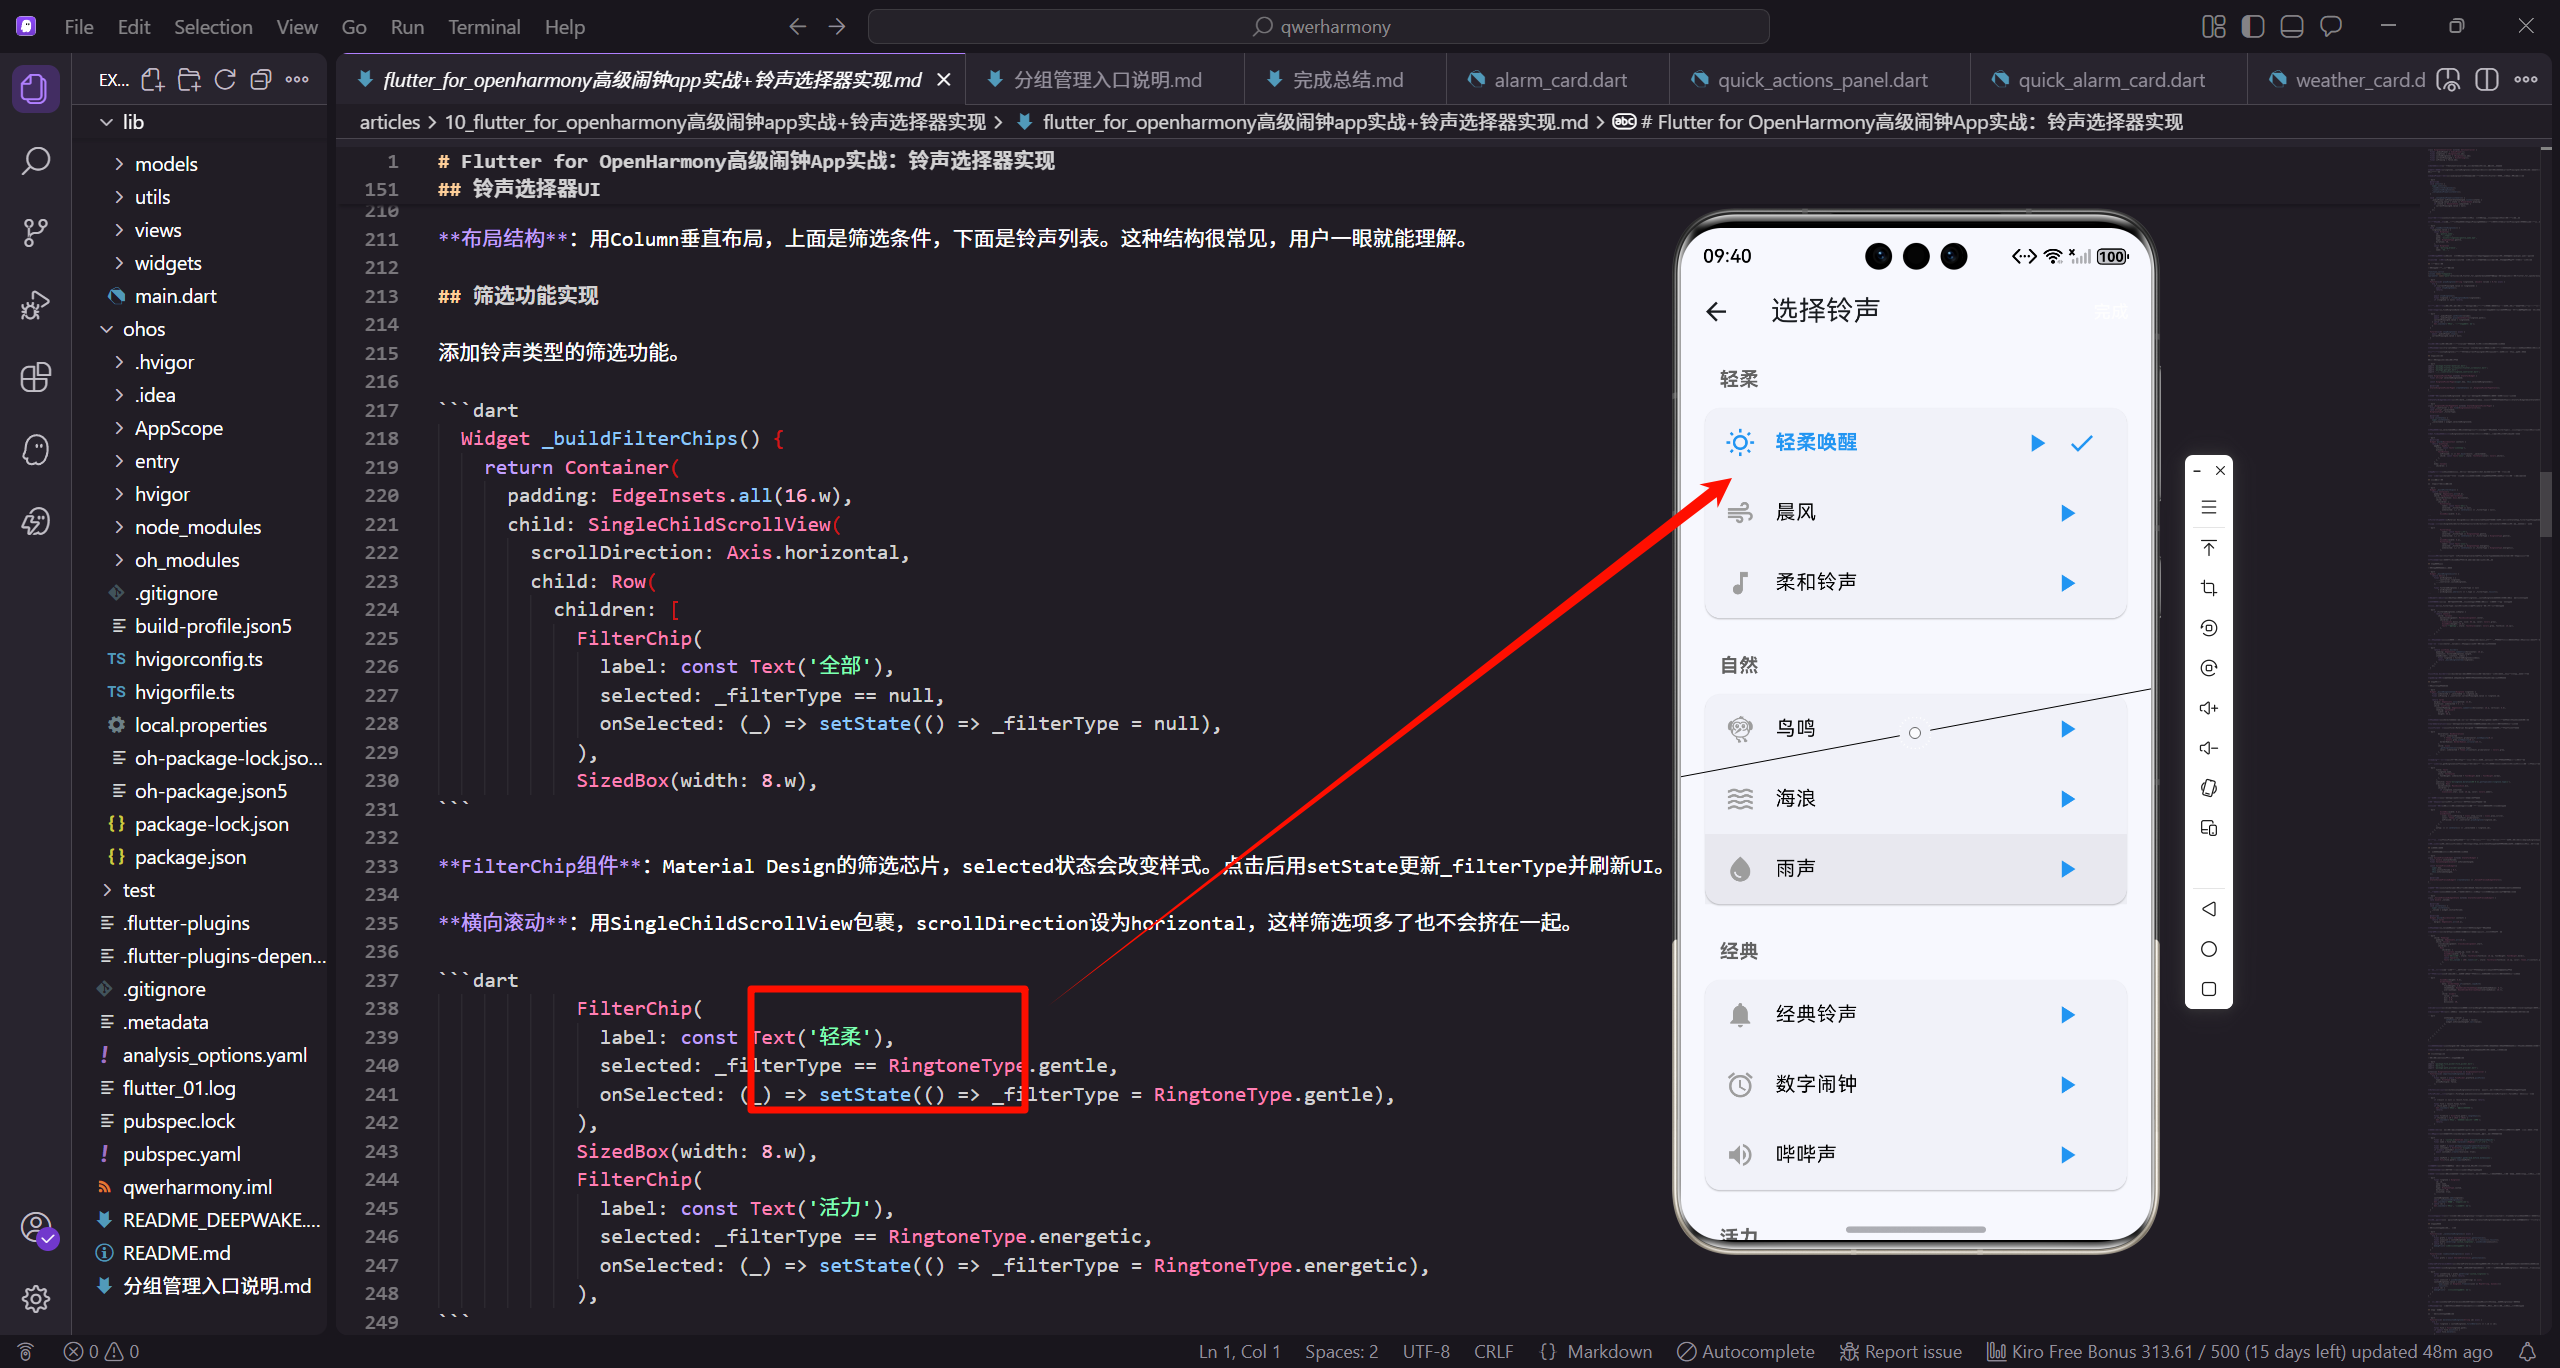This screenshot has height=1368, width=2560.
Task: Select 轻柔唤醒 ringtone row
Action: coord(1915,443)
